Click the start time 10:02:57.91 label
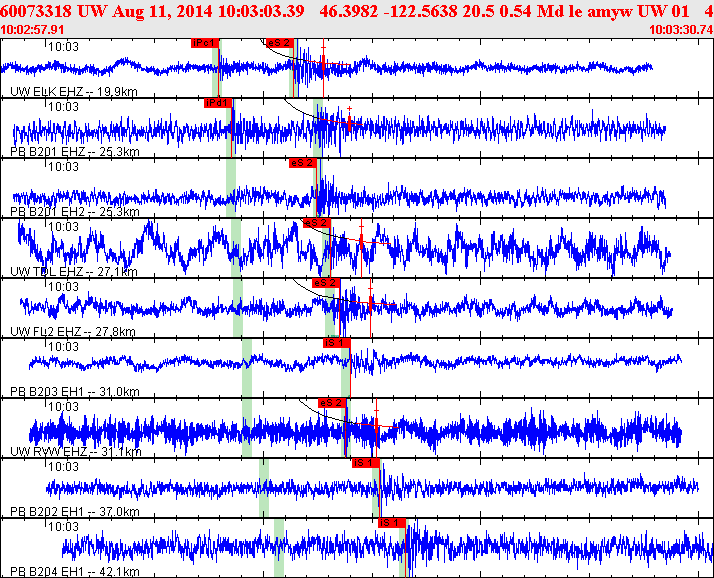The width and height of the screenshot is (714, 578). click(x=32, y=30)
